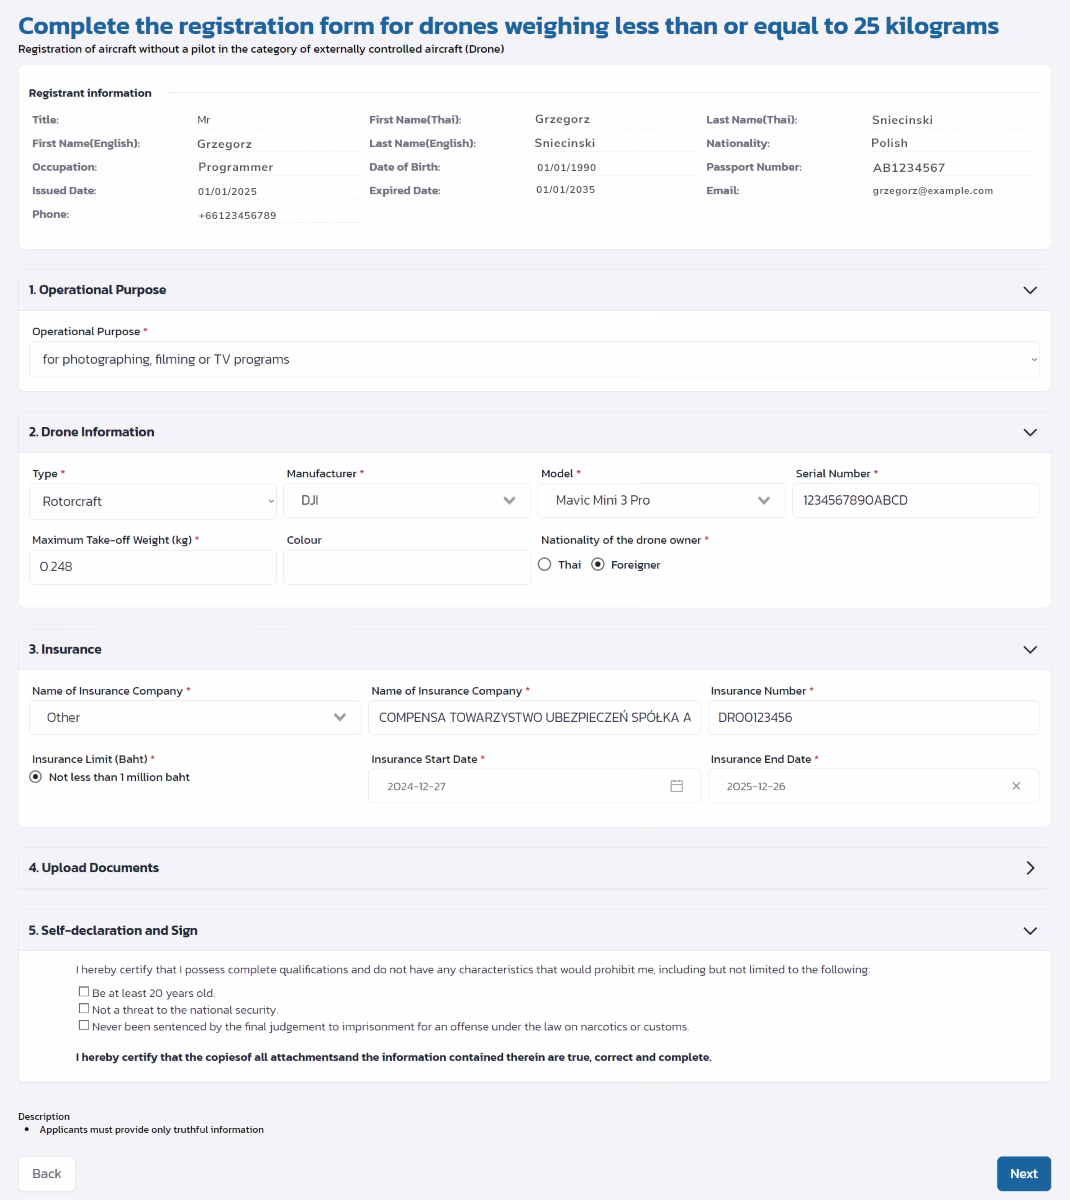This screenshot has height=1200, width=1070.
Task: Collapse the Self-declaration and Sign section
Action: [x=1030, y=931]
